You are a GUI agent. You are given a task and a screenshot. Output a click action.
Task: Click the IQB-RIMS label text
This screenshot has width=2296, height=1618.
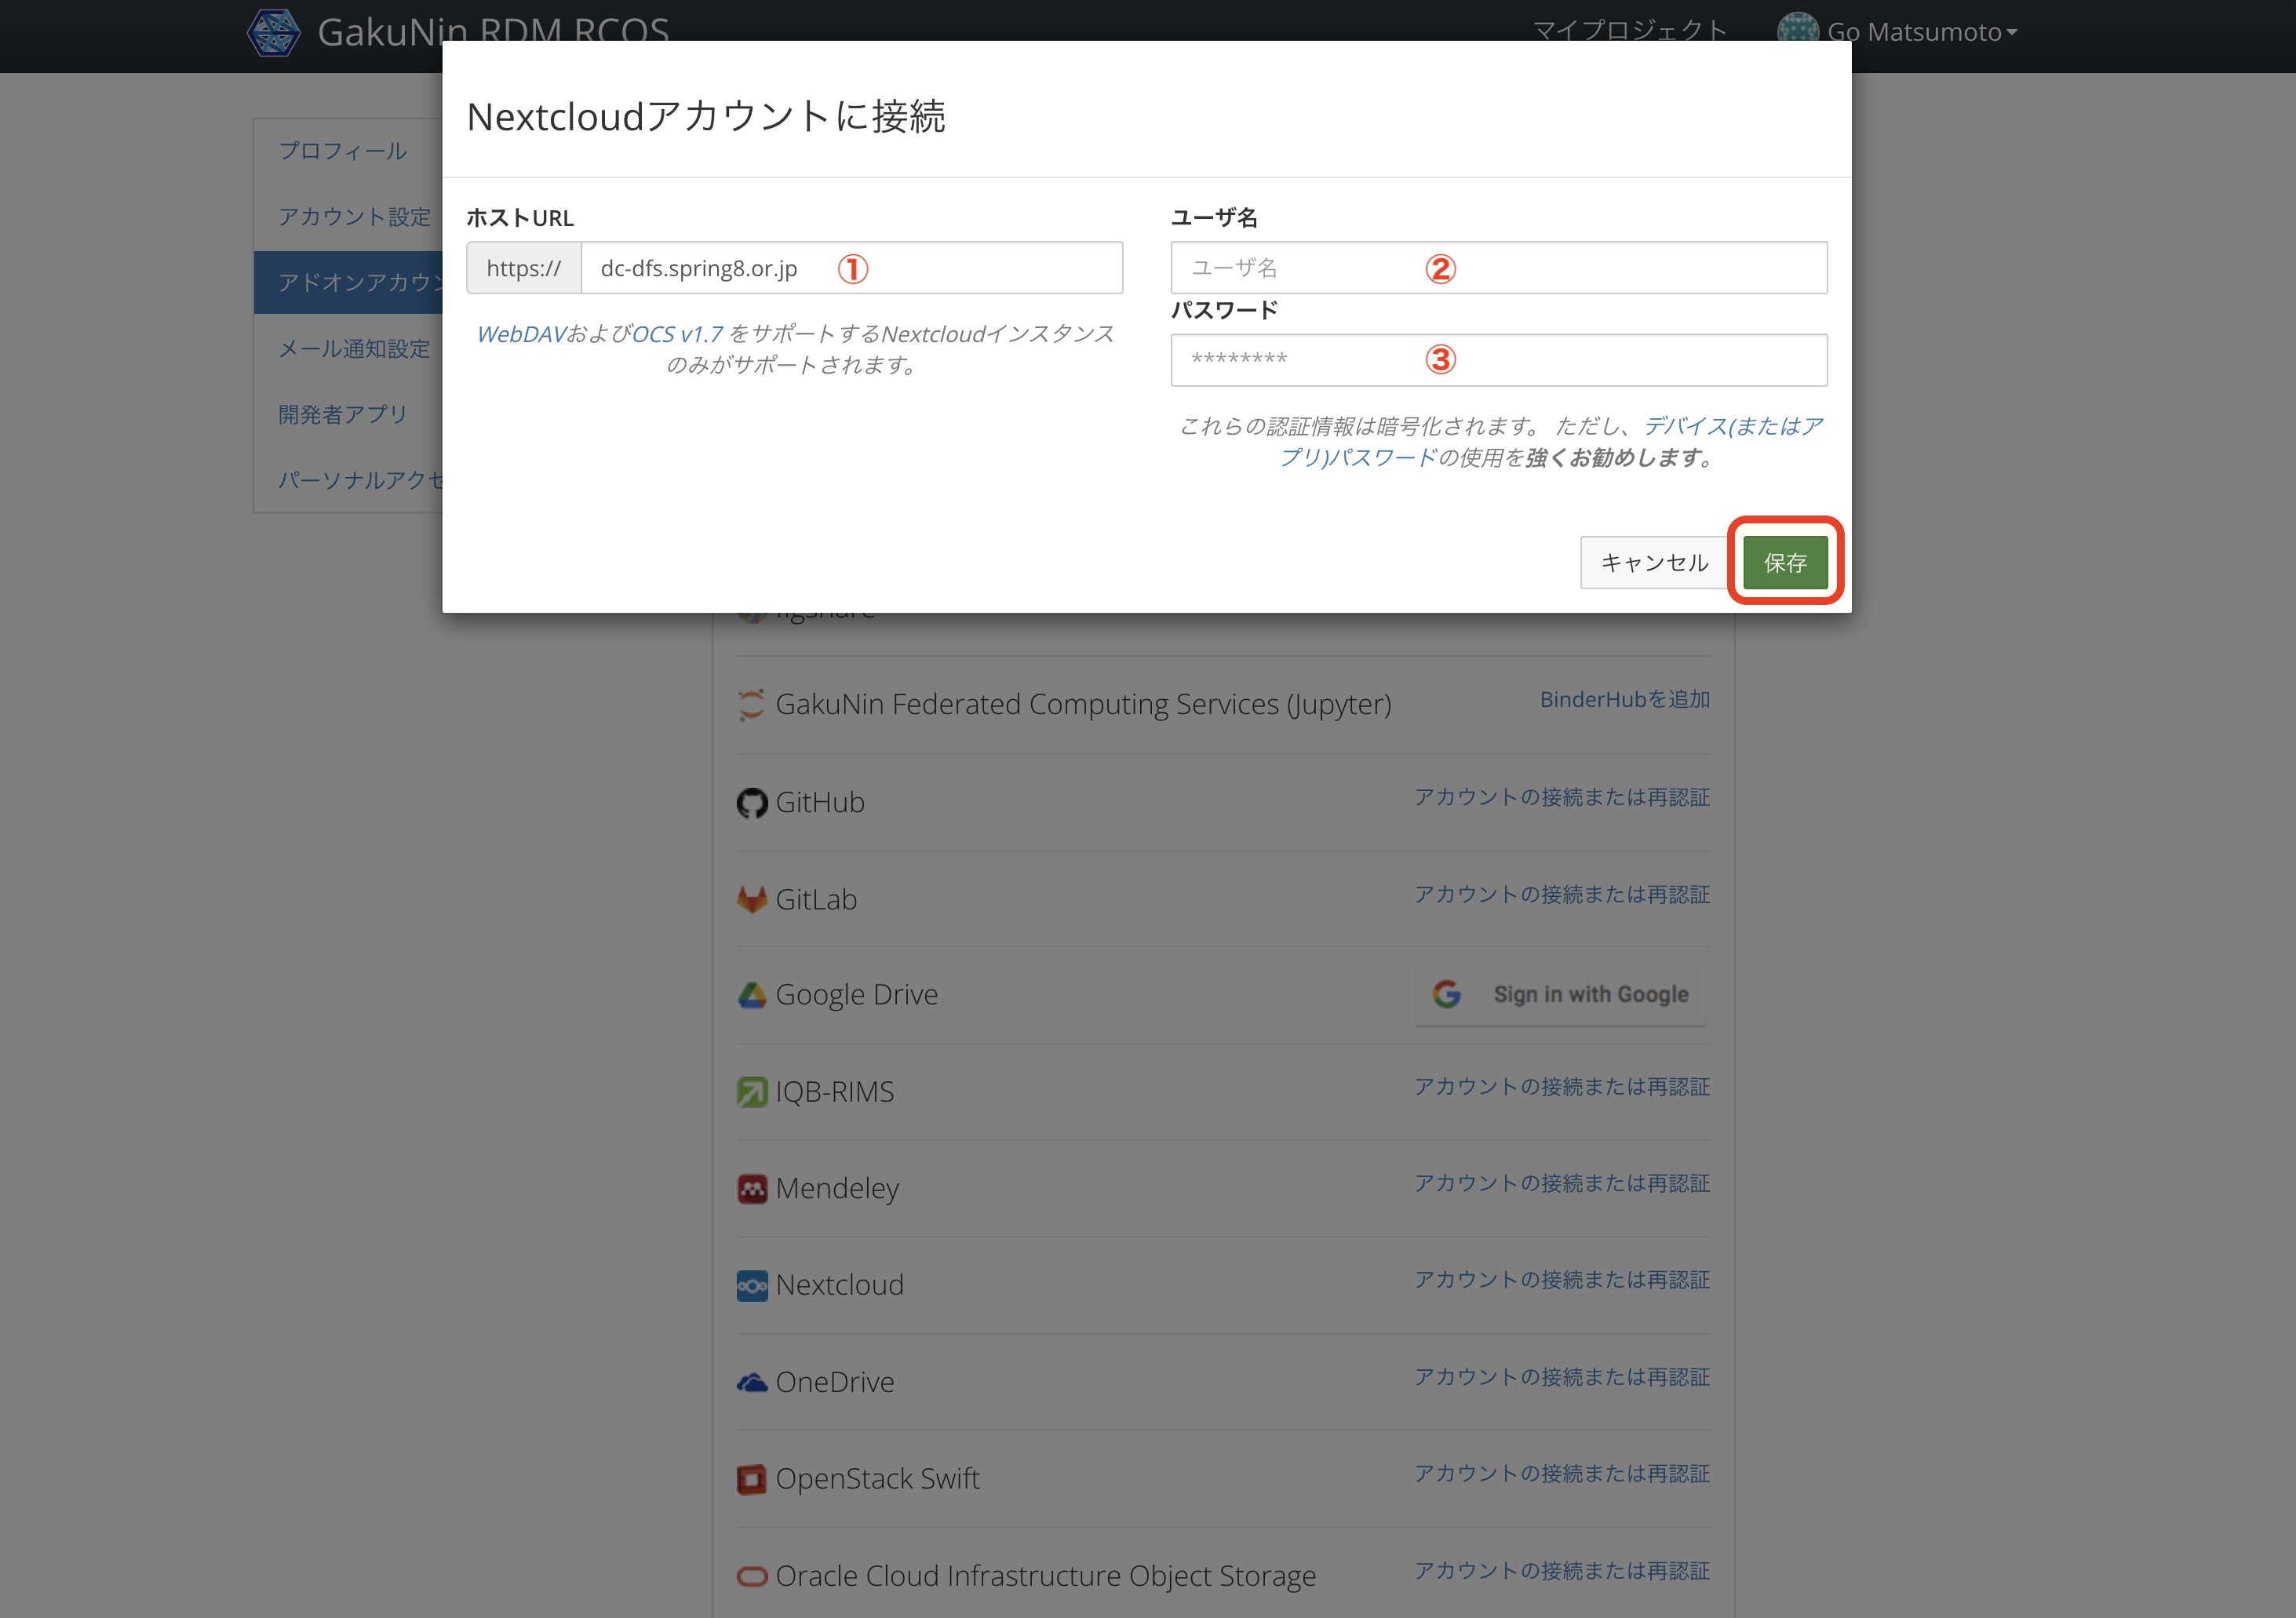835,1091
